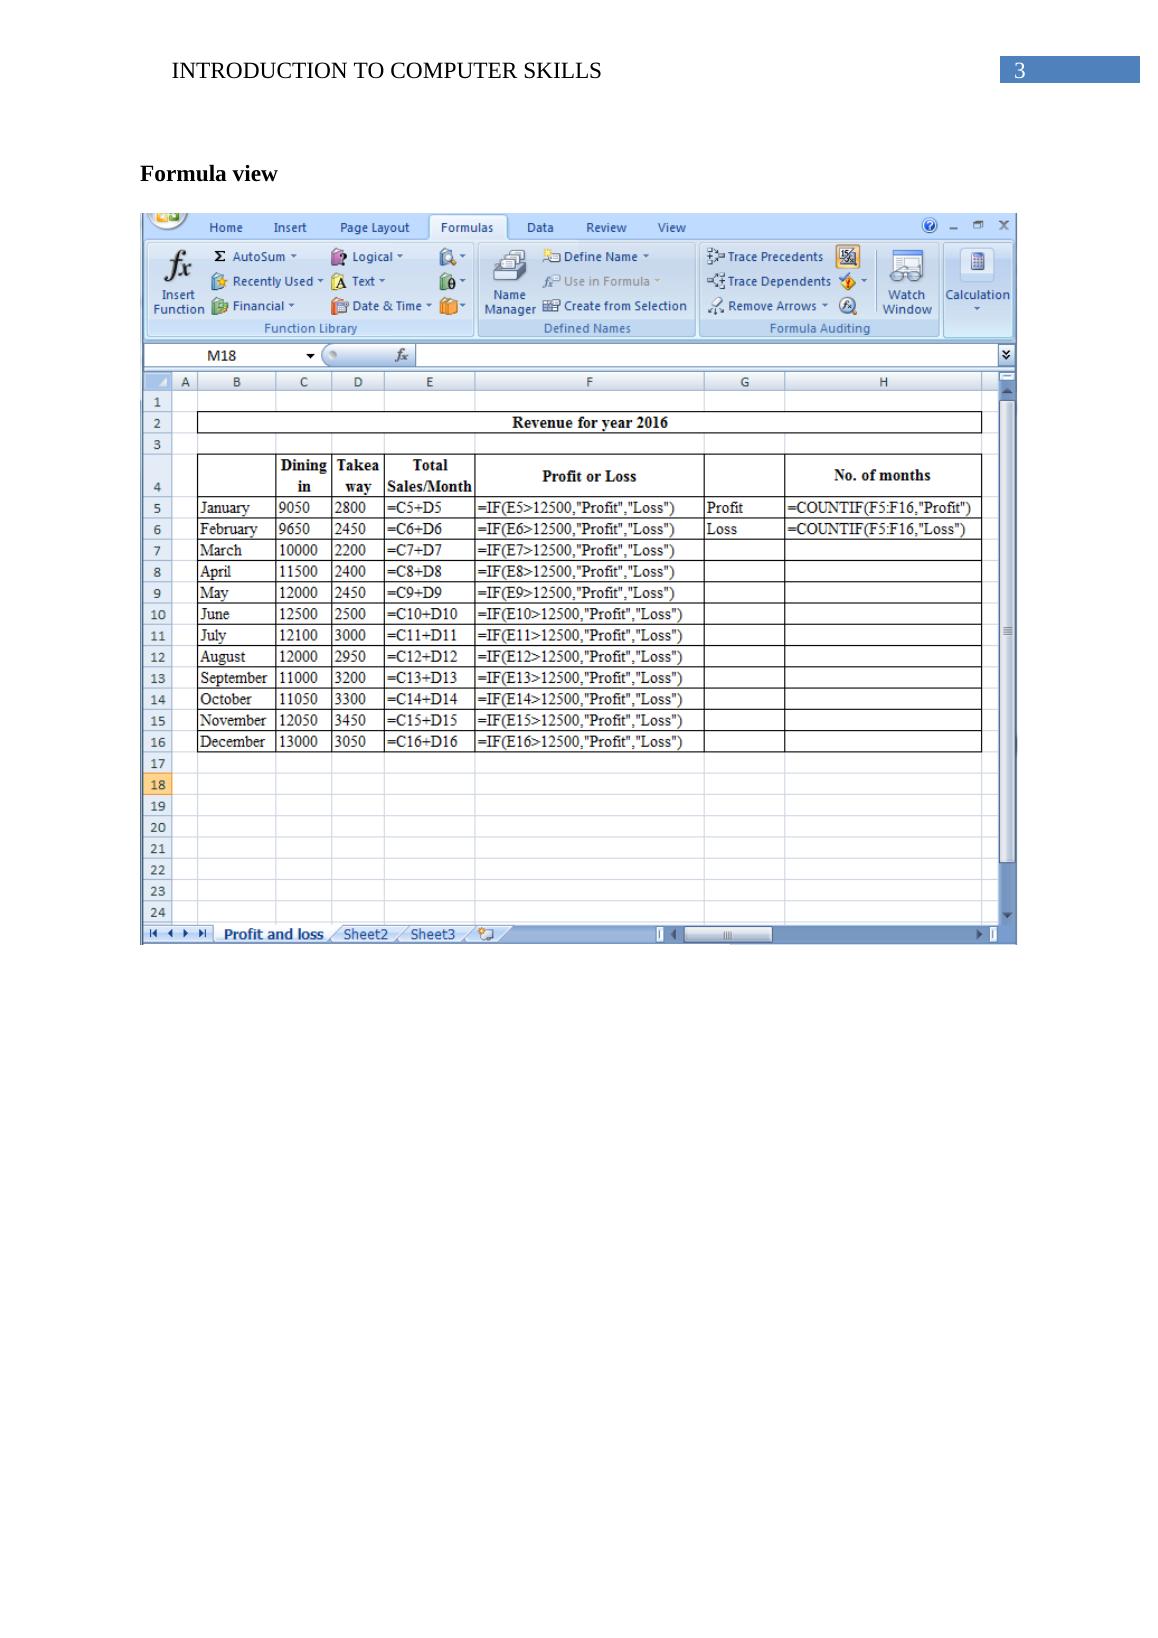Open the Error Checking icon

(x=848, y=282)
